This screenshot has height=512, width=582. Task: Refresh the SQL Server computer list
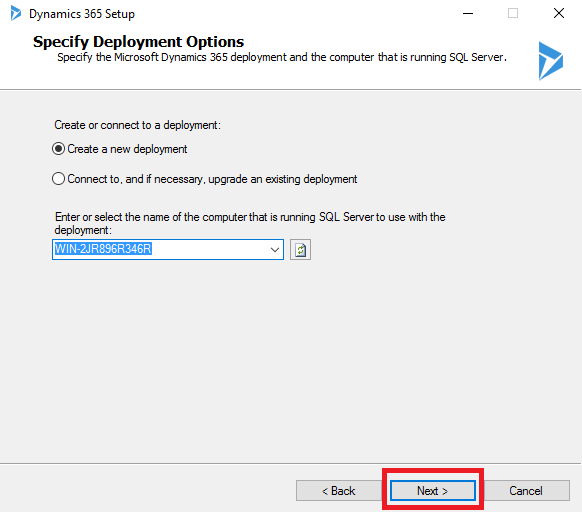pyautogui.click(x=300, y=250)
